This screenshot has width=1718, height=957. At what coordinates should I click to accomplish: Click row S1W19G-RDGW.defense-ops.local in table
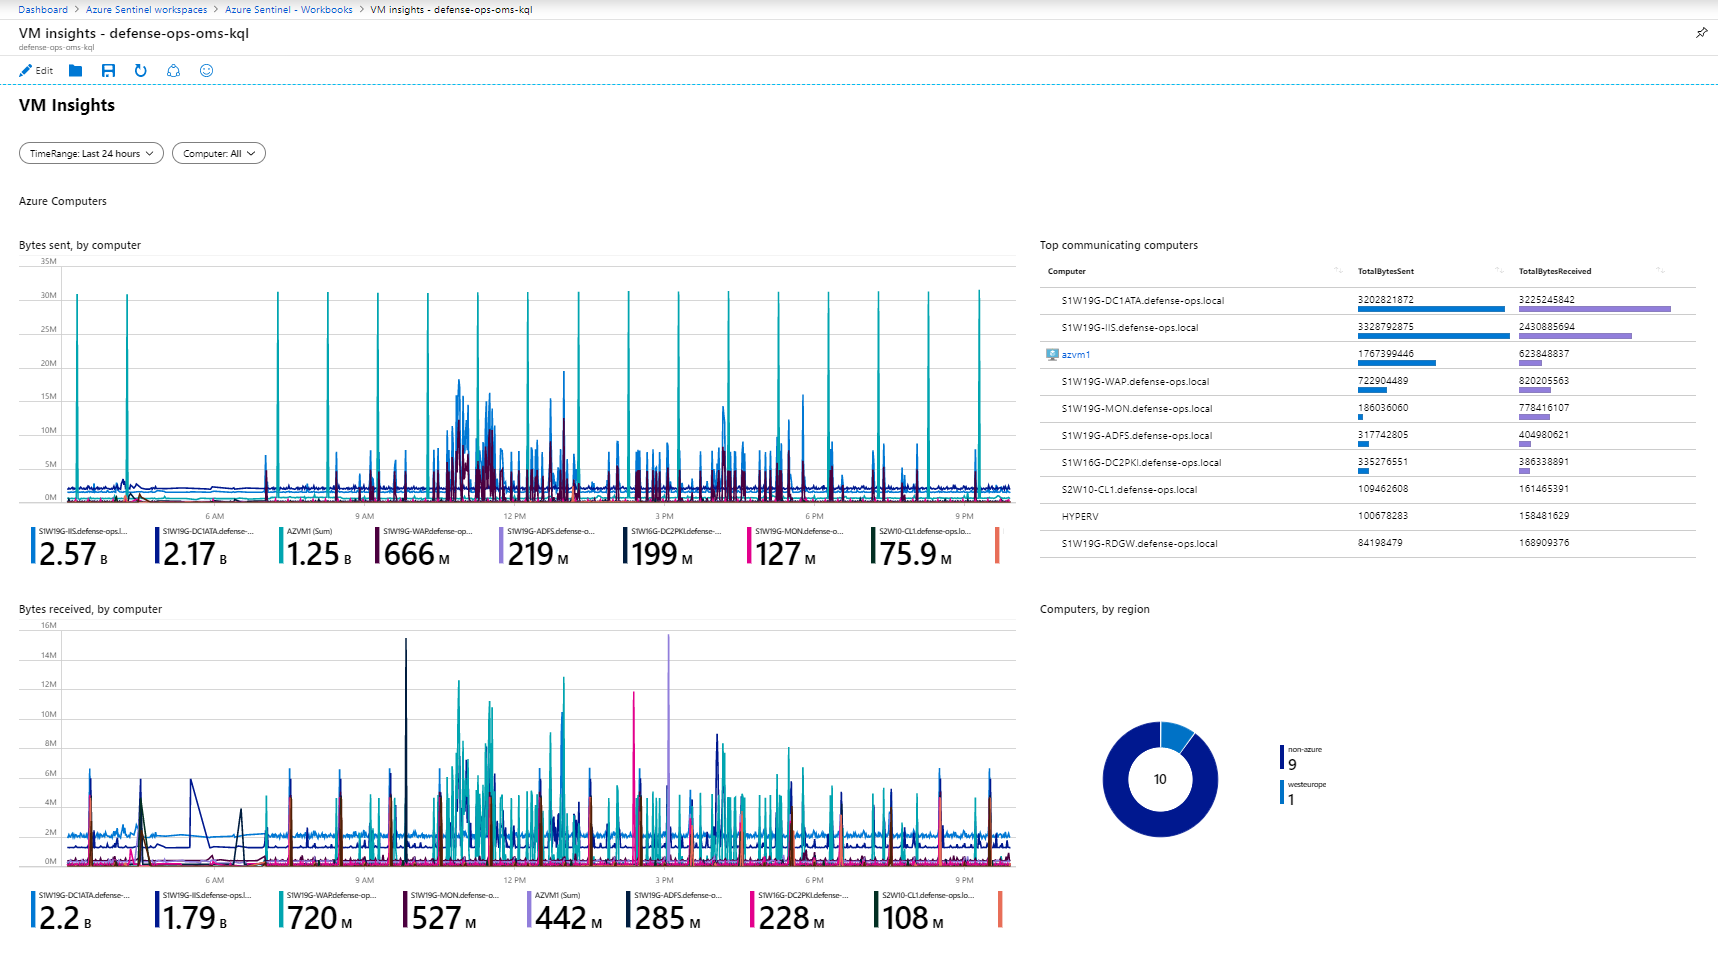tap(1367, 544)
